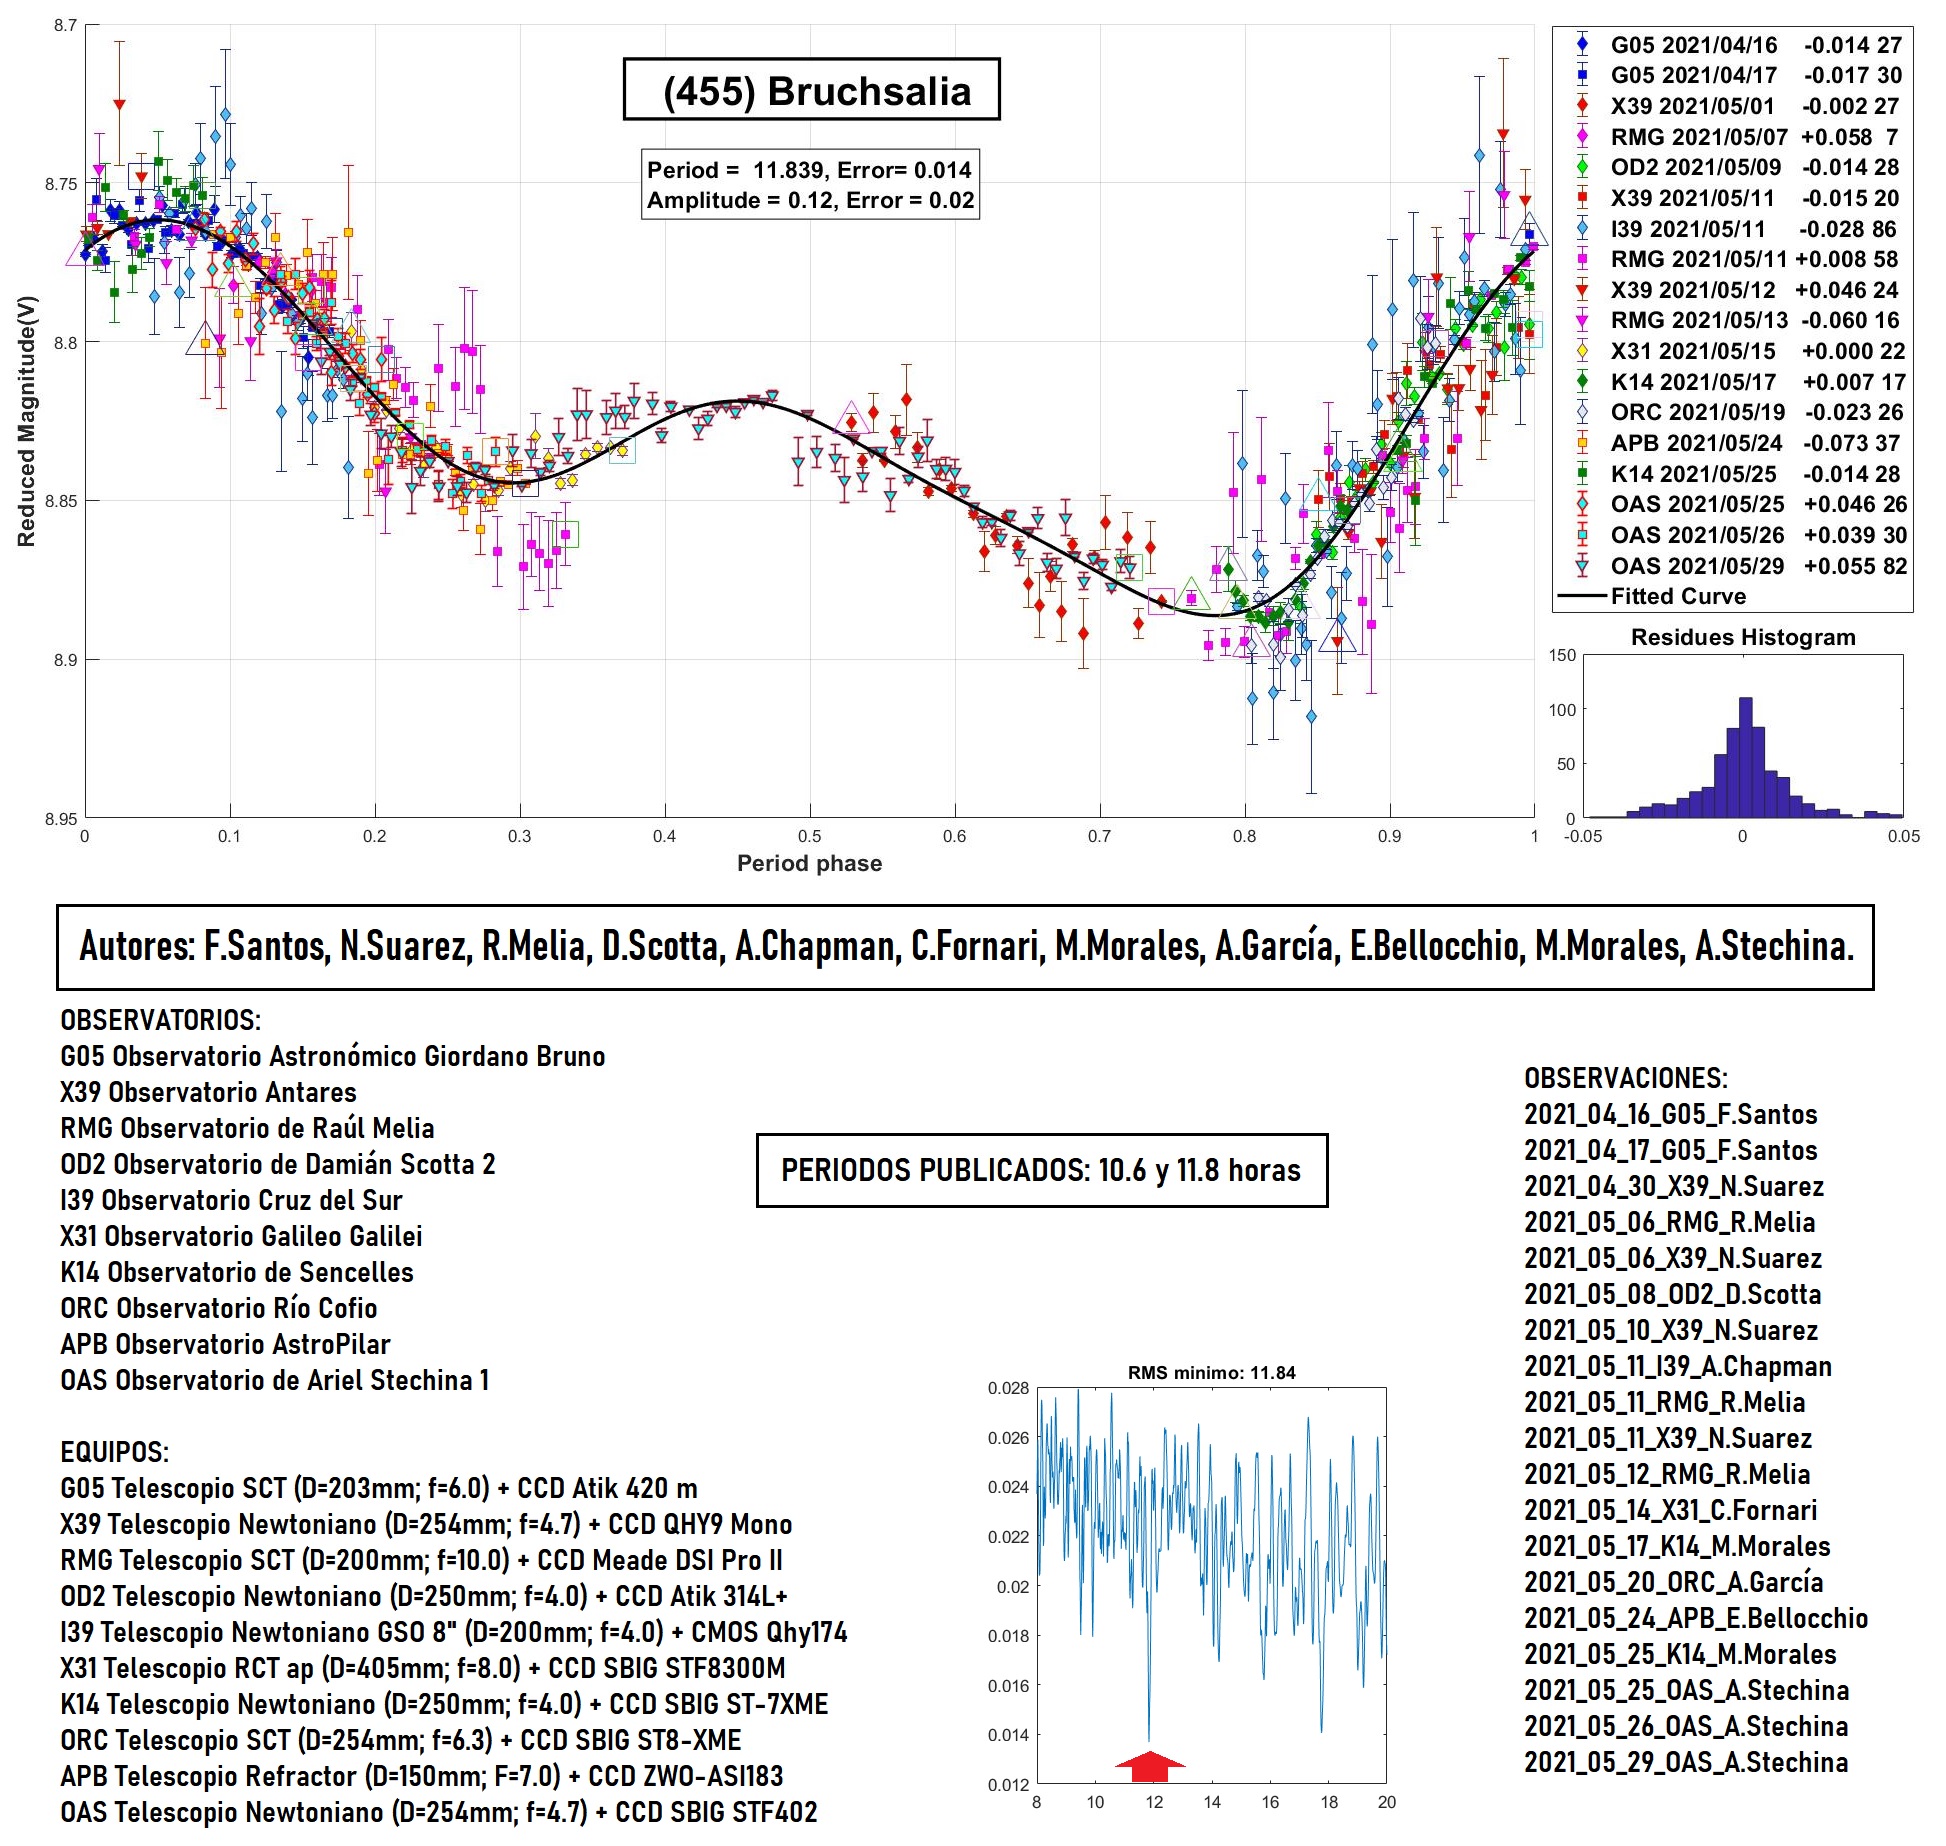Click the red triangle marker for X39 2021/05/12
This screenshot has width=1946, height=1846.
(x=1582, y=290)
